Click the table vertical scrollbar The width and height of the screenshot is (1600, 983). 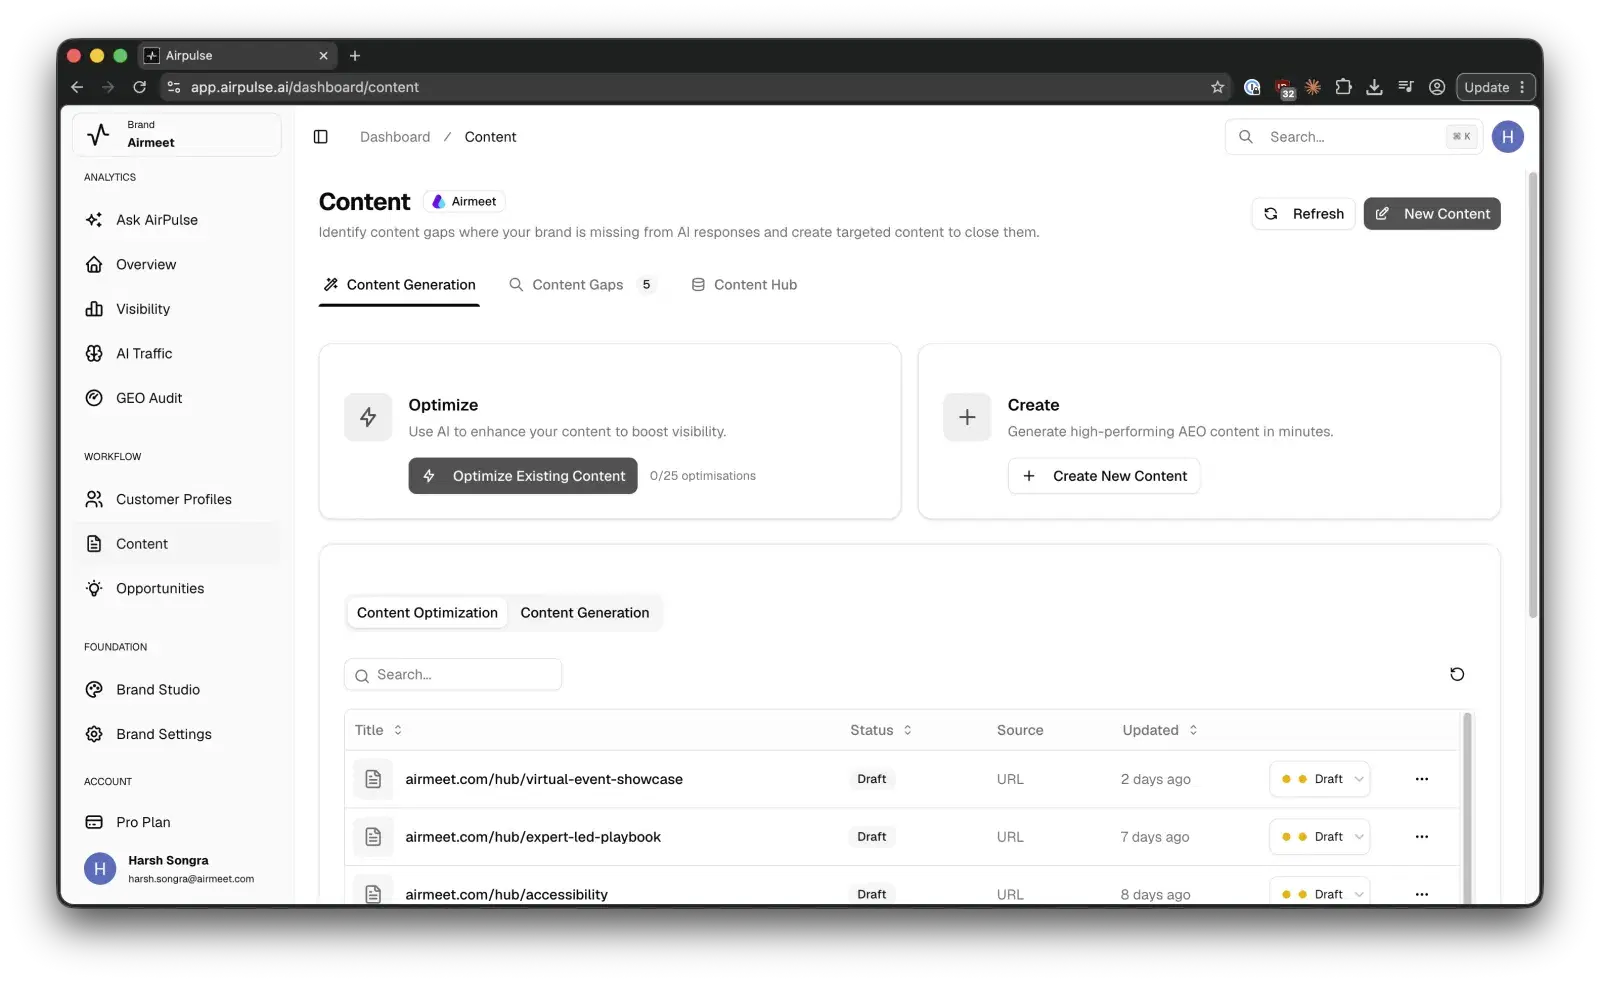(1467, 808)
